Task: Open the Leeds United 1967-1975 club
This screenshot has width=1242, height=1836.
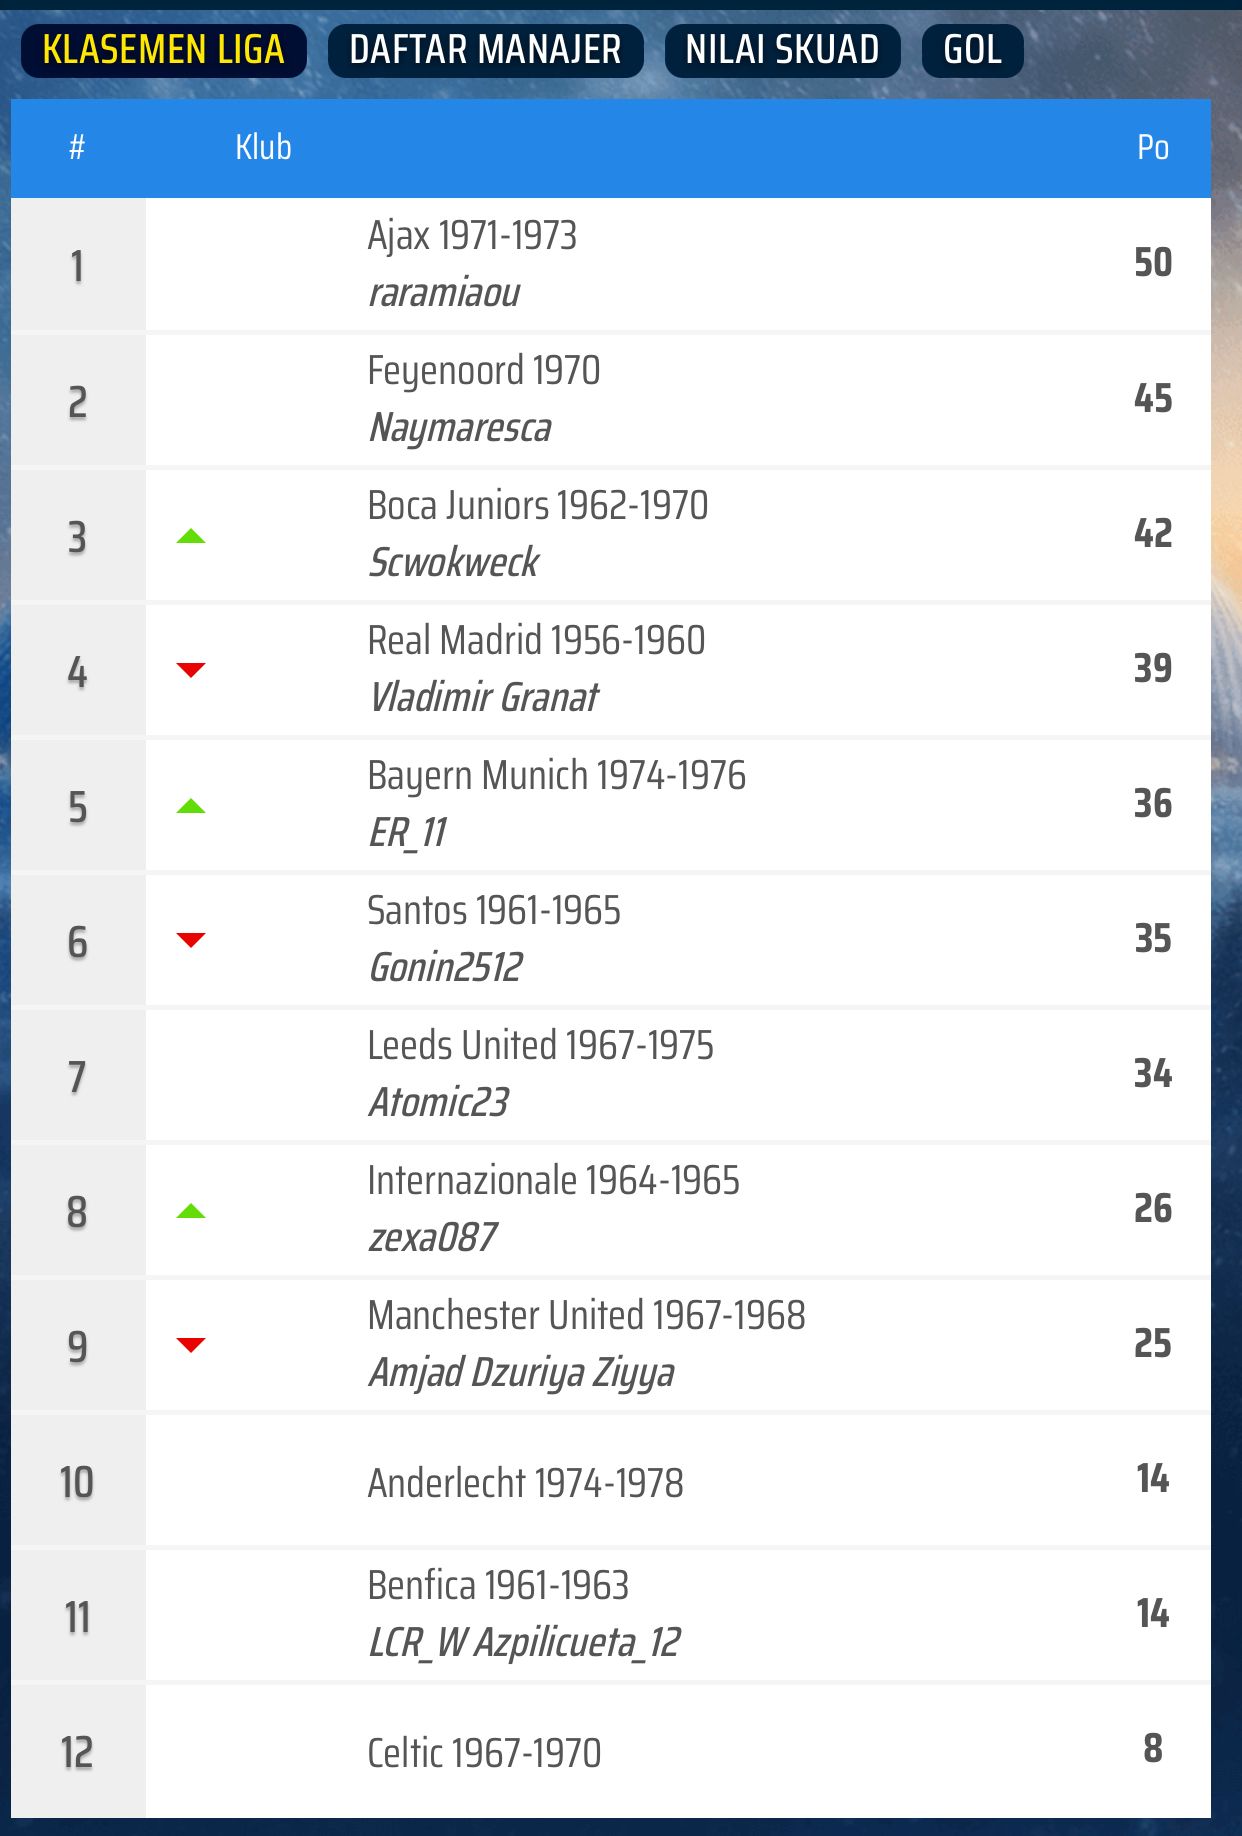Action: coord(540,1046)
